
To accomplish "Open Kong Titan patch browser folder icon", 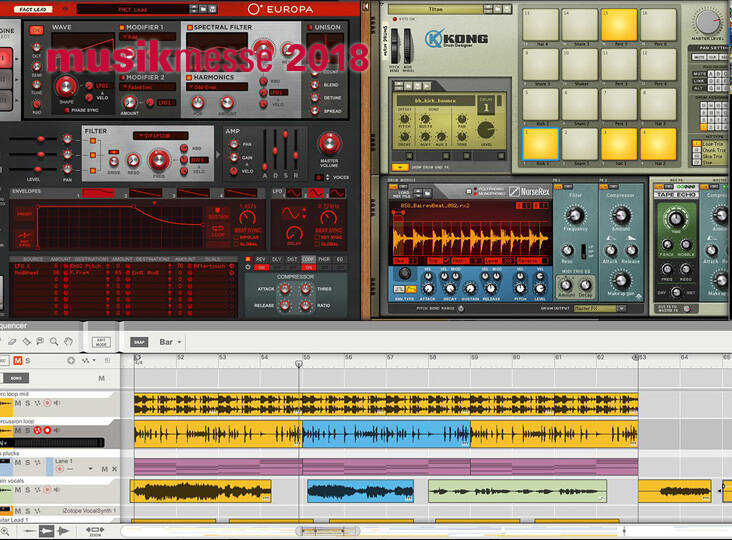I will pos(498,9).
